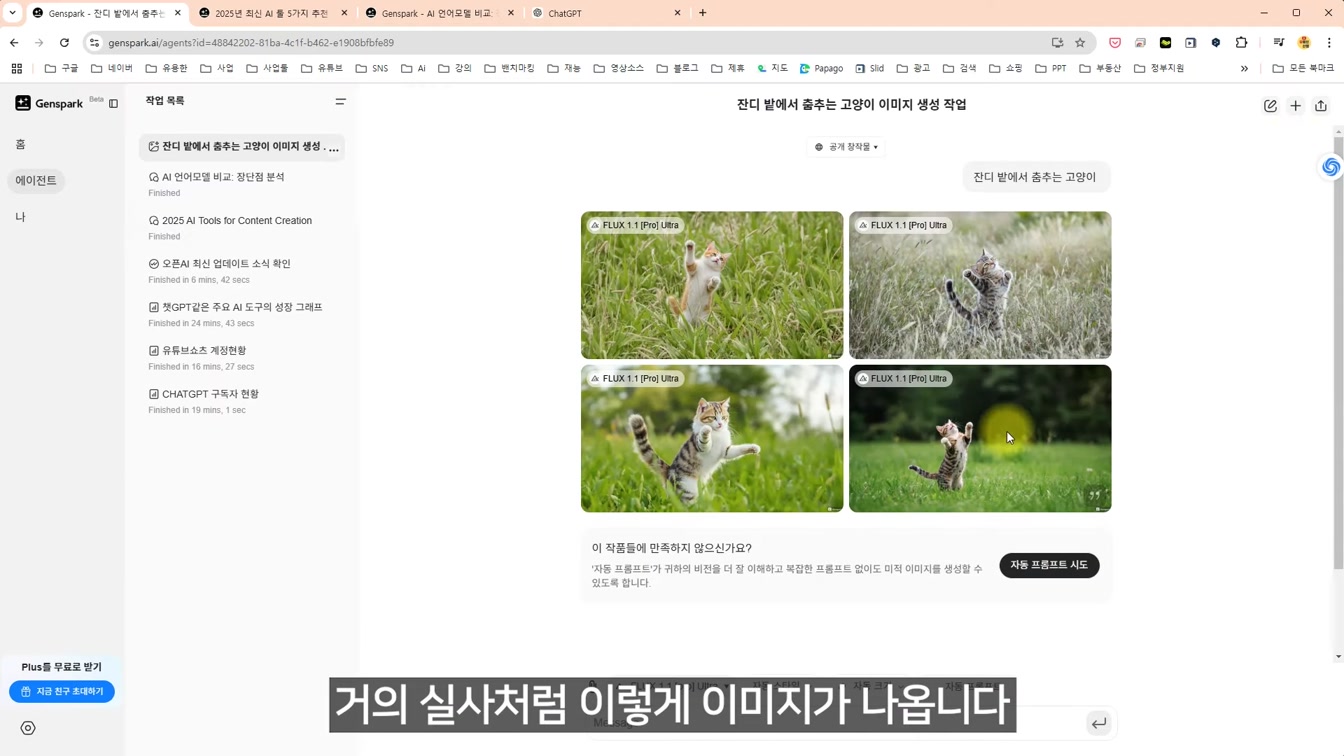Open the 모든 북마크 folder
Viewport: 1344px width, 756px height.
(1303, 68)
